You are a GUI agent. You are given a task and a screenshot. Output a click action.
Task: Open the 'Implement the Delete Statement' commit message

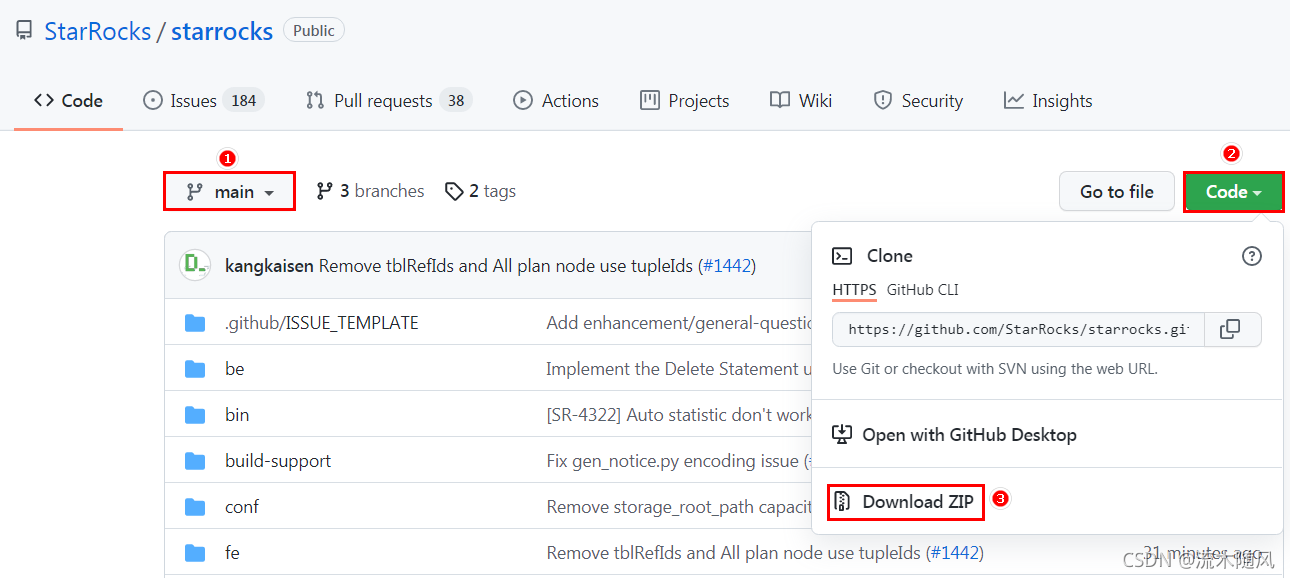[x=678, y=369]
